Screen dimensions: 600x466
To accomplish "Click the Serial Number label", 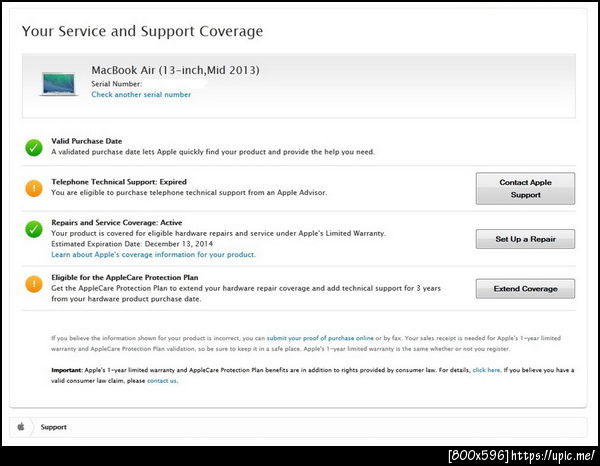I will pos(116,84).
